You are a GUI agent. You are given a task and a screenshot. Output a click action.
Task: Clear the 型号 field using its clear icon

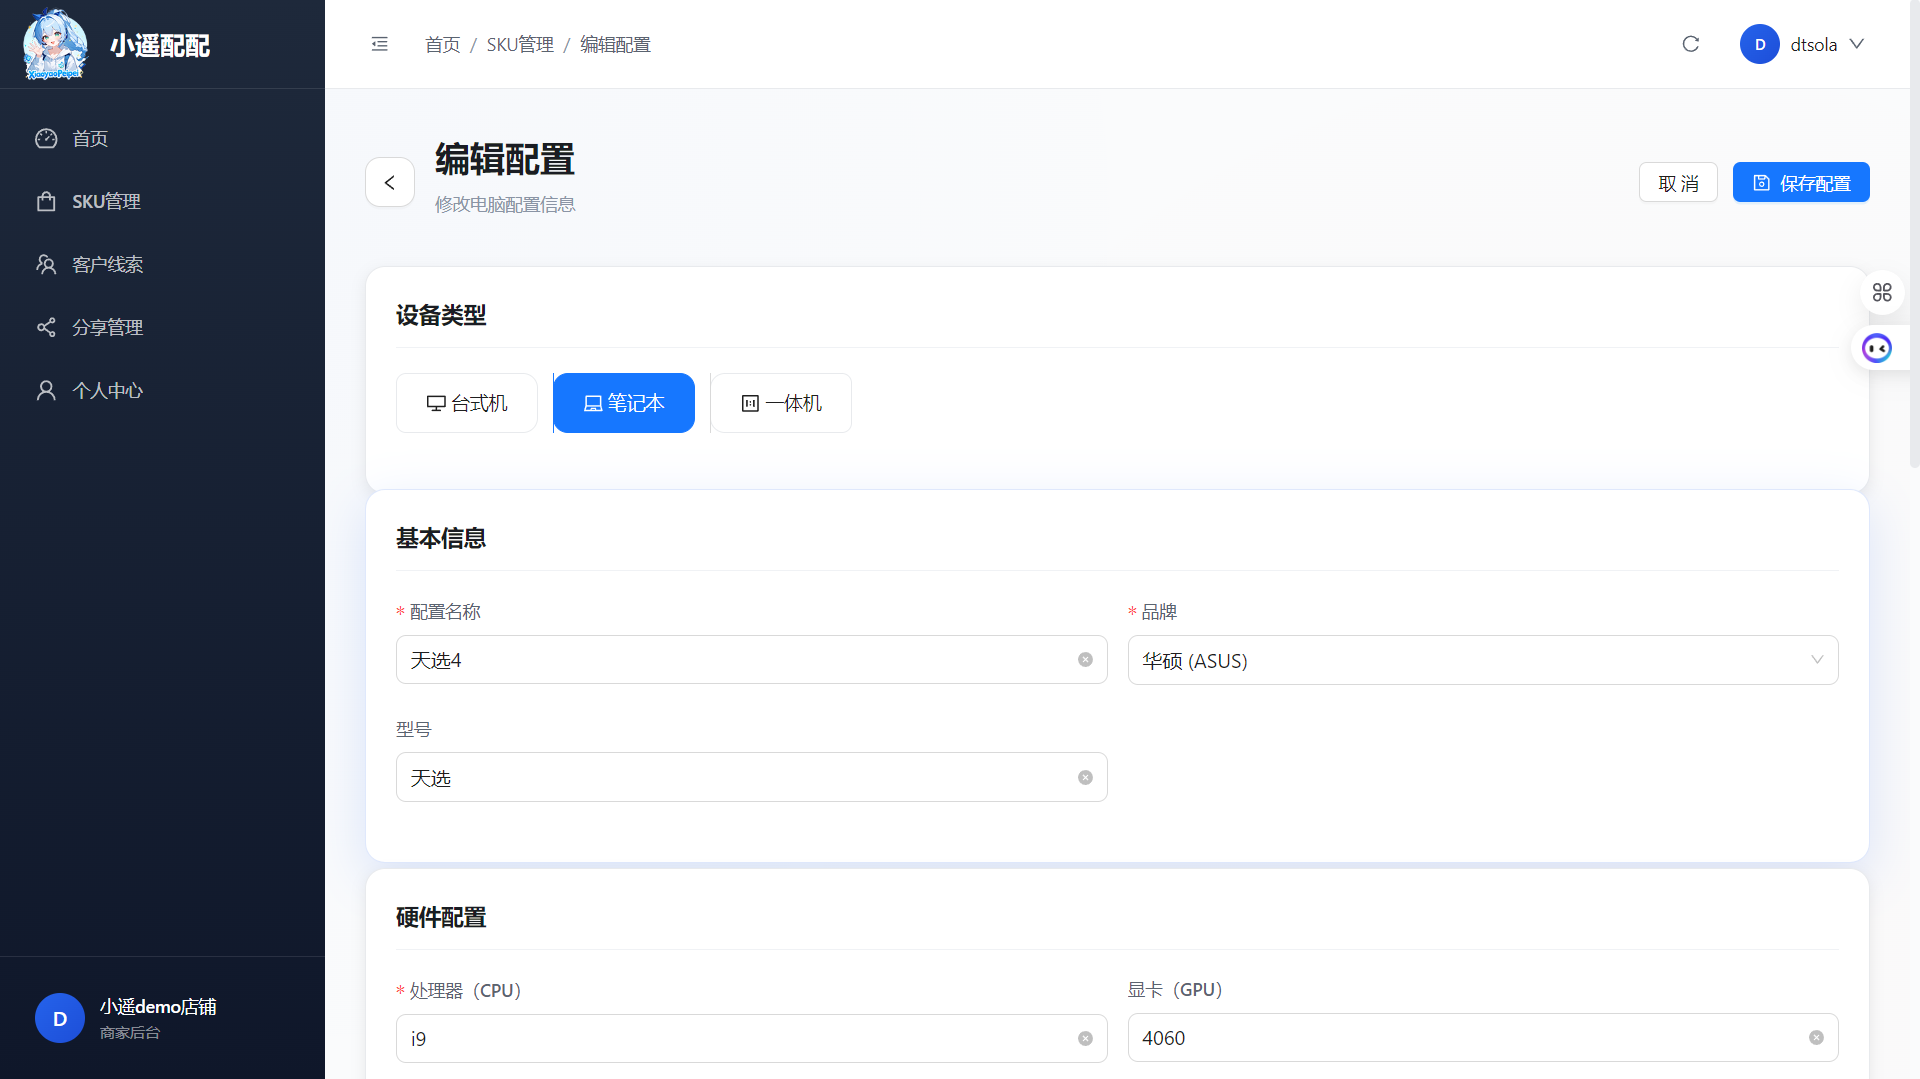tap(1085, 778)
